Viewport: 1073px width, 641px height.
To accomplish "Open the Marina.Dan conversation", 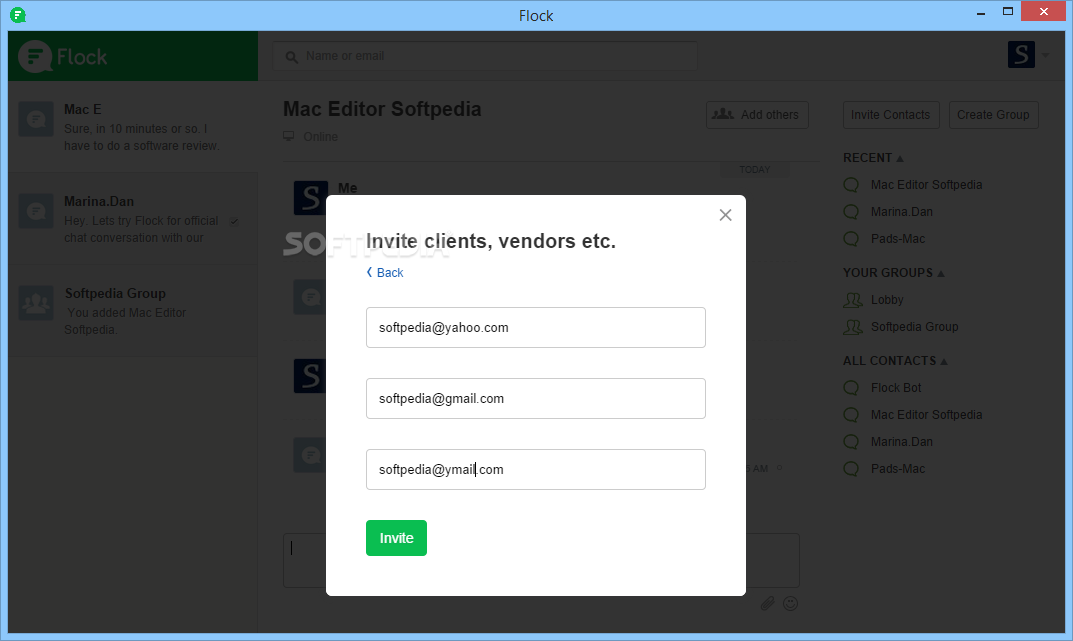I will pyautogui.click(x=133, y=219).
